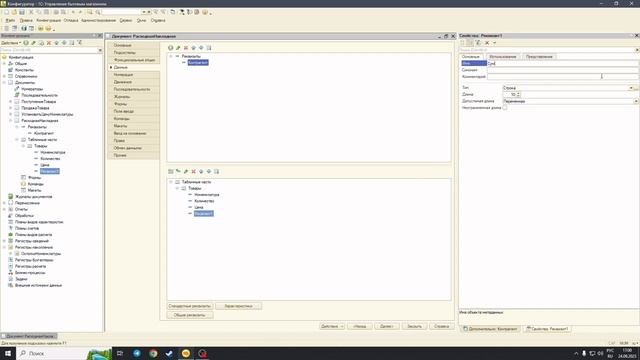Viewport: 640px width, 360px height.
Task: Click the Длина stepper arrows
Action: coord(518,95)
